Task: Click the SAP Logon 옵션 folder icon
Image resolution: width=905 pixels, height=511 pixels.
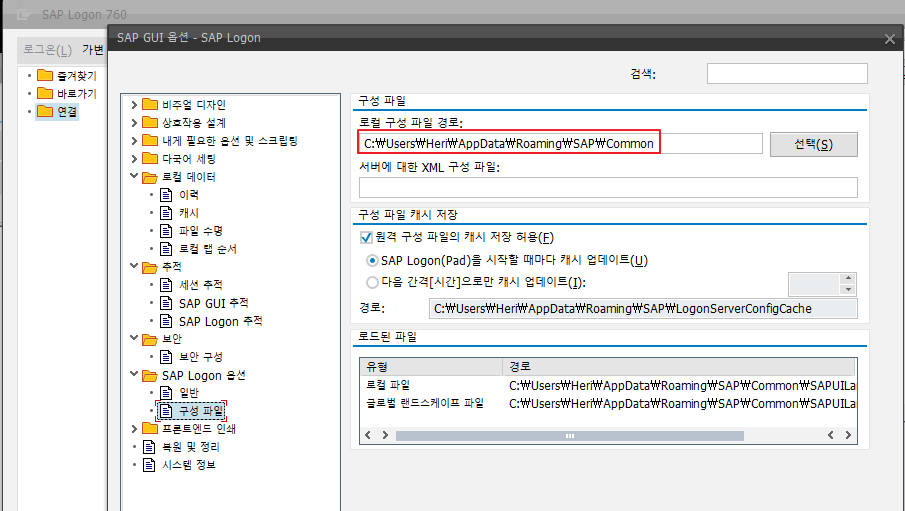Action: 150,375
